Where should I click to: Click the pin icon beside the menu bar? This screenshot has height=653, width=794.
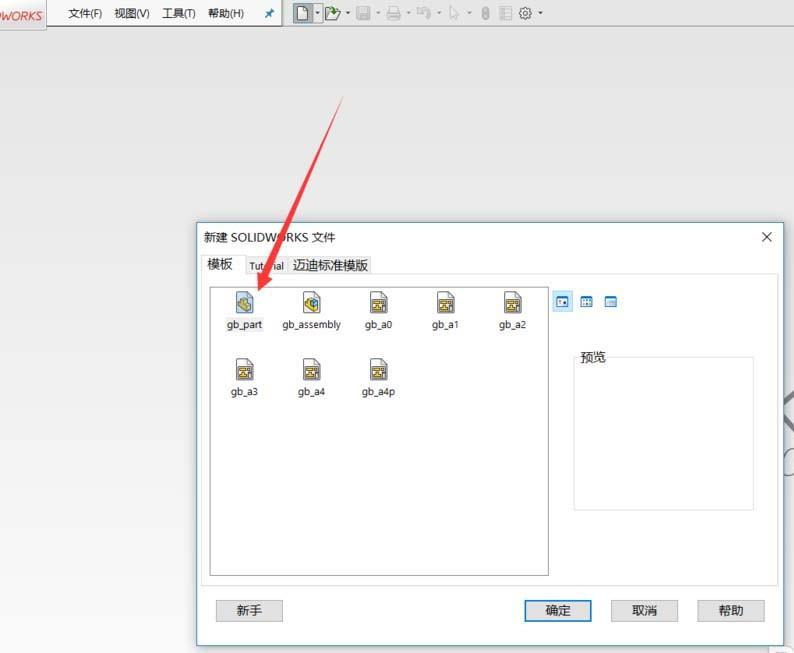(x=269, y=14)
